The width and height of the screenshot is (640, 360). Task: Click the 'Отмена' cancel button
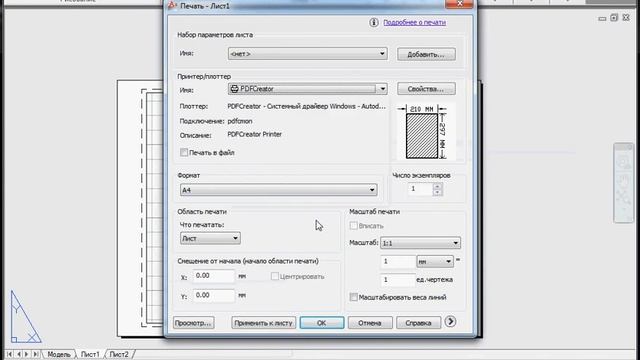(x=370, y=323)
